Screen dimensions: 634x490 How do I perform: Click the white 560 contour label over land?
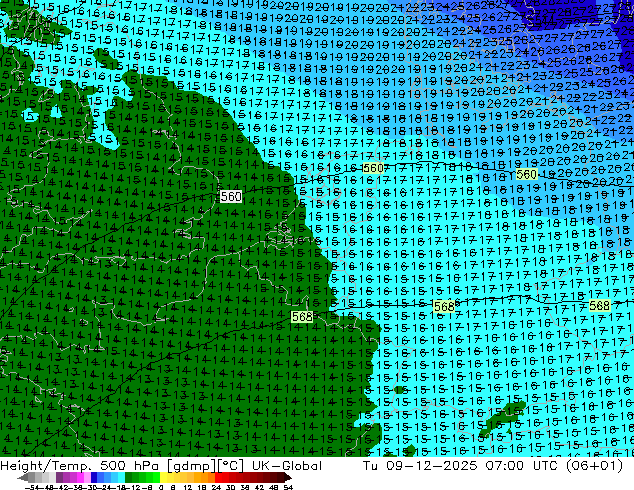coord(231,196)
